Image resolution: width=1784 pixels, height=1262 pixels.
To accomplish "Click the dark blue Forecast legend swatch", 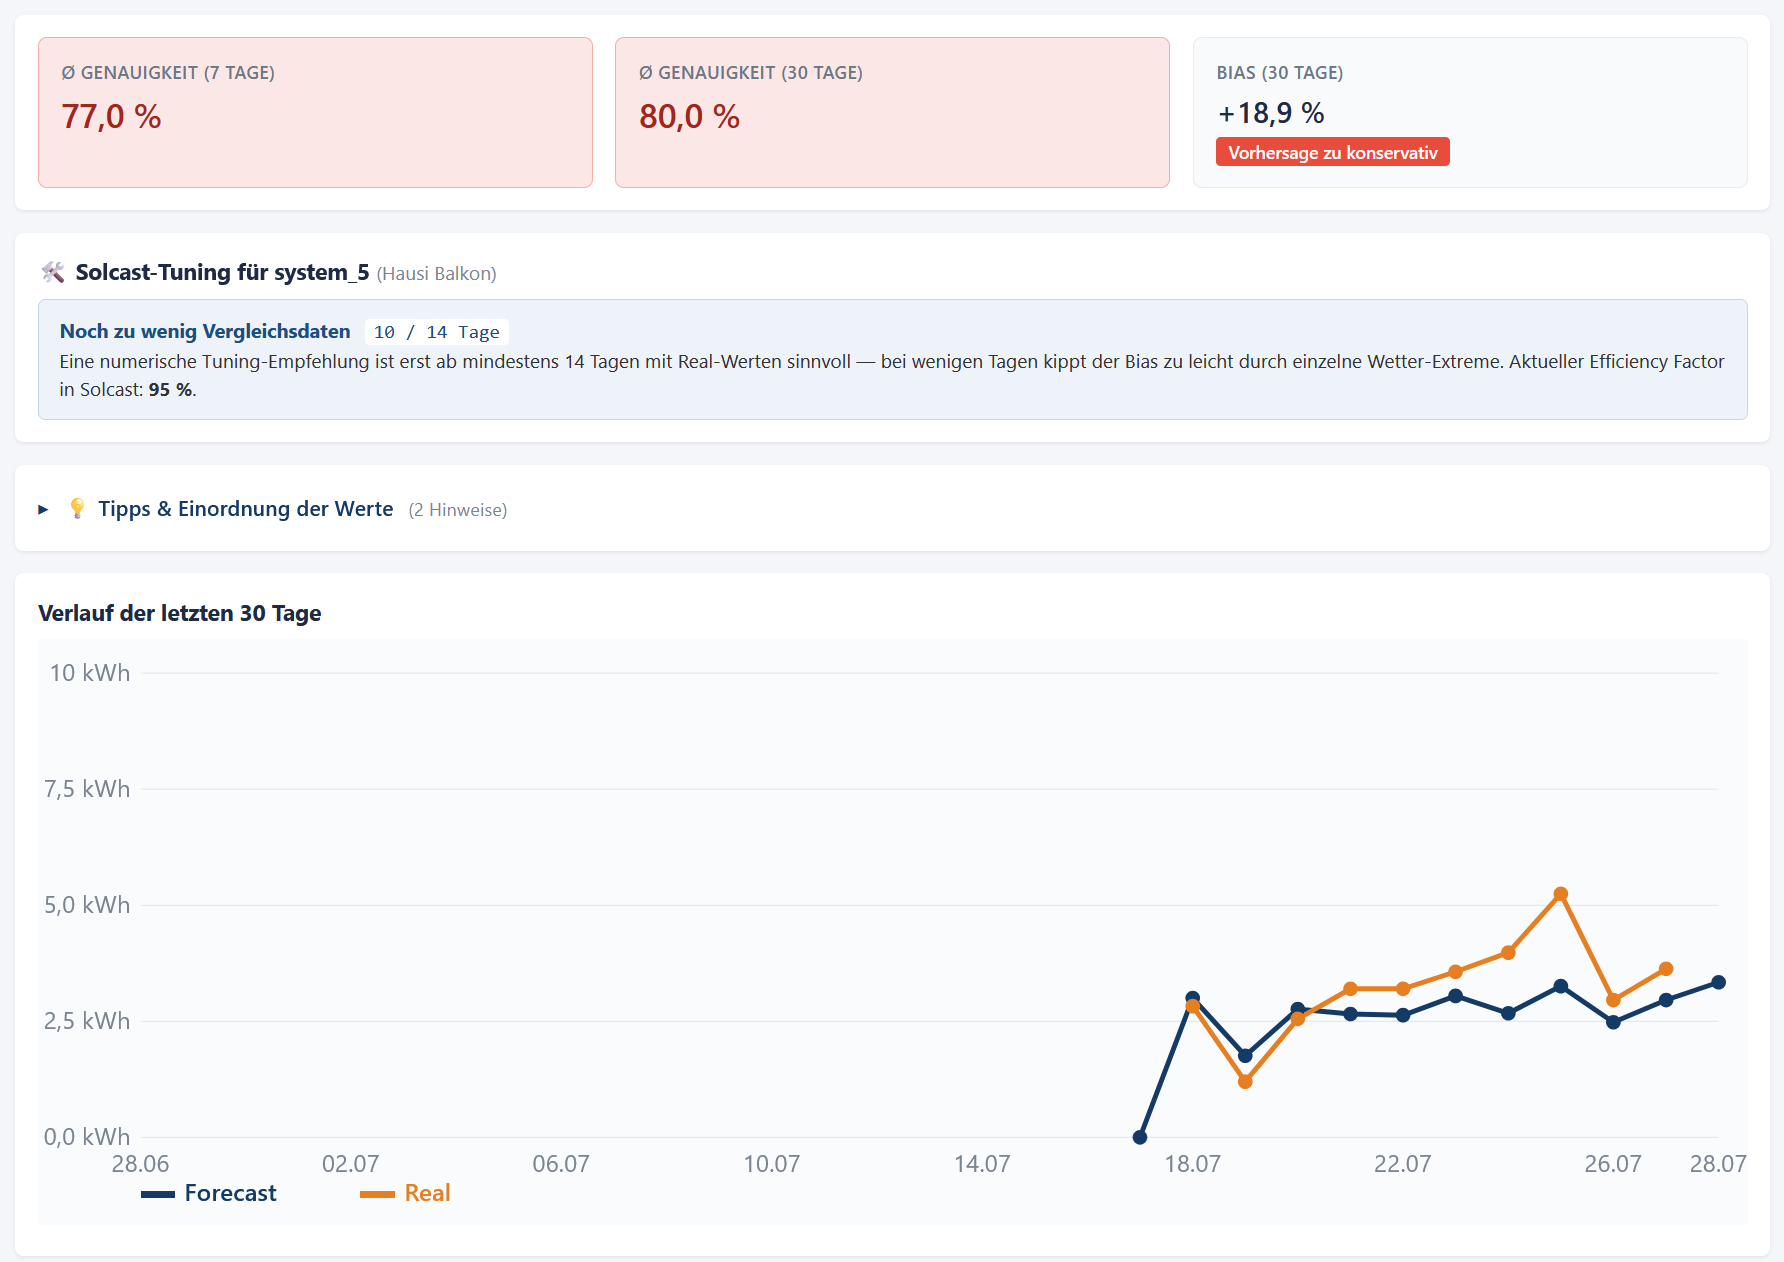I will coord(158,1194).
